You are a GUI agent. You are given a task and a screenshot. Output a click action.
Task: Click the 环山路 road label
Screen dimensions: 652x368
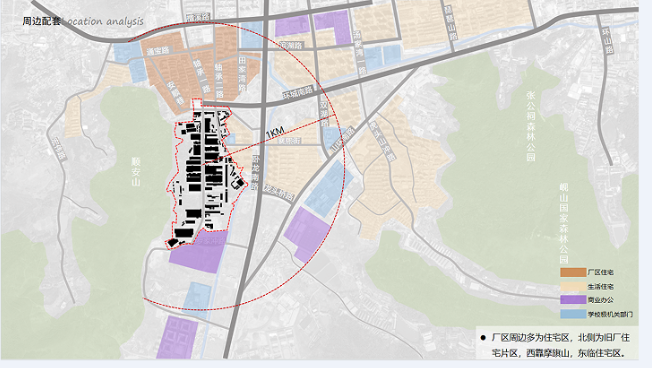tap(608, 41)
